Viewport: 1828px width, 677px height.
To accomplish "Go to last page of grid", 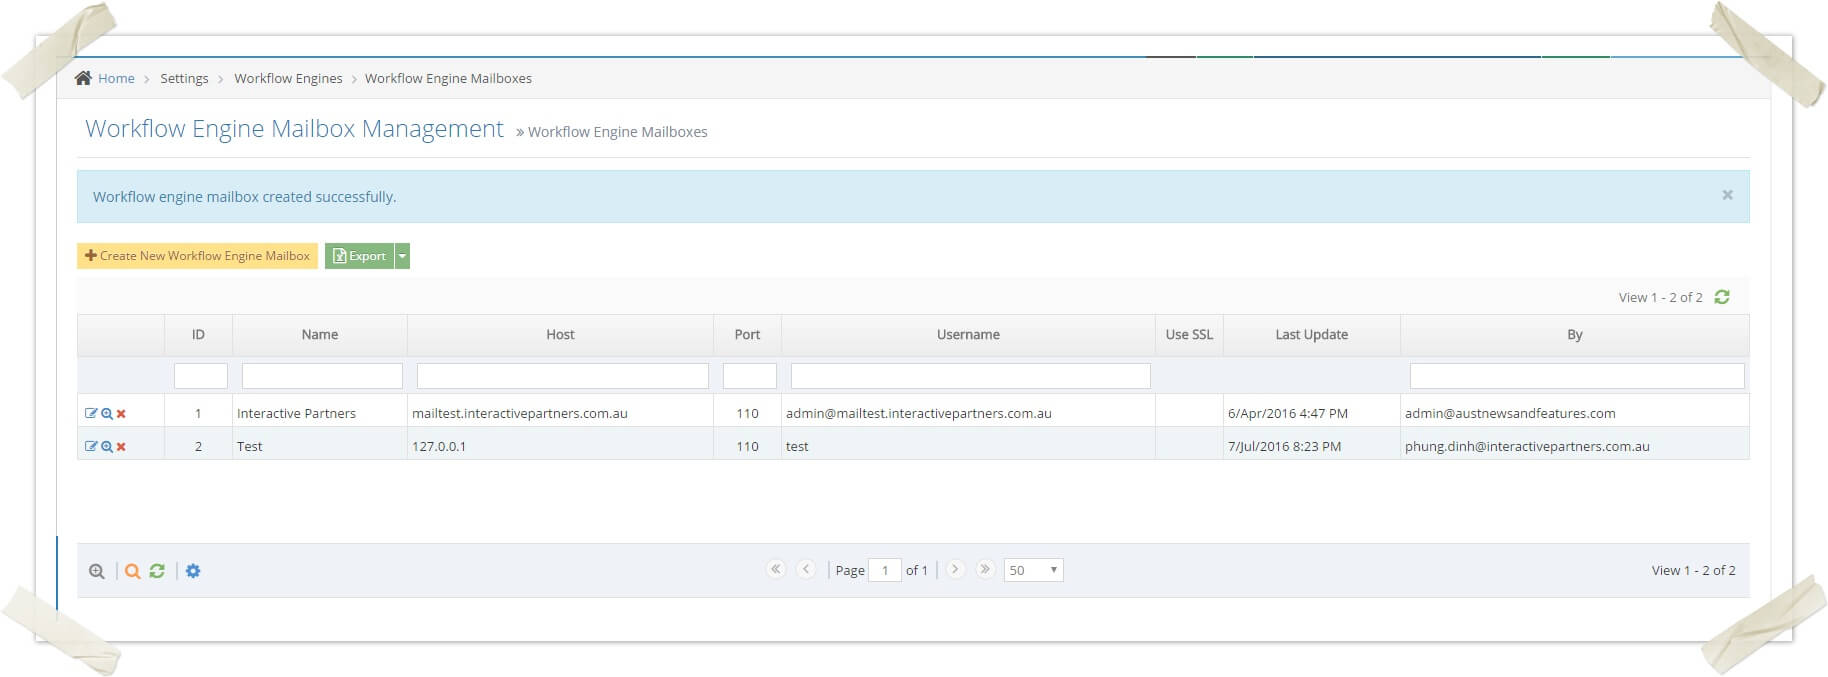I will 985,569.
